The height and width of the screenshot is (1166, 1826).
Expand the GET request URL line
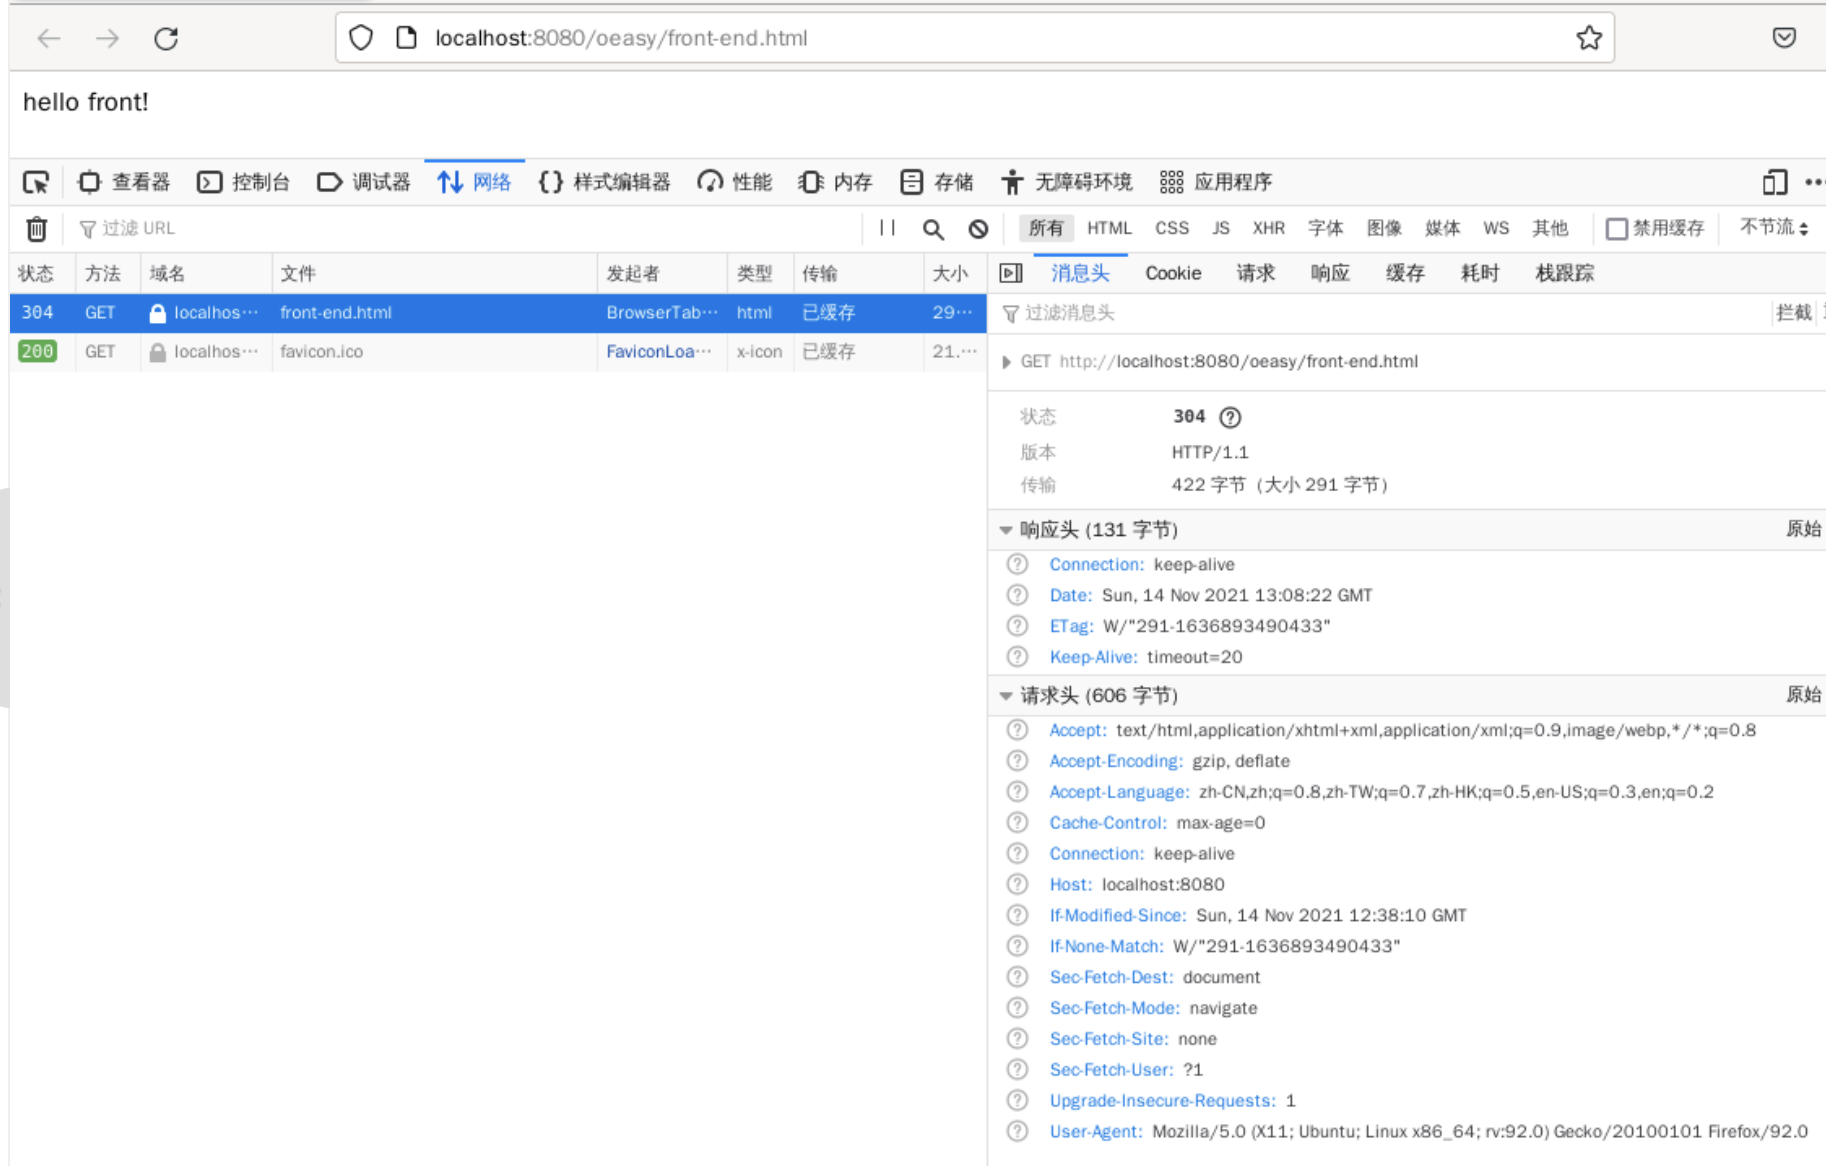[x=1006, y=362]
